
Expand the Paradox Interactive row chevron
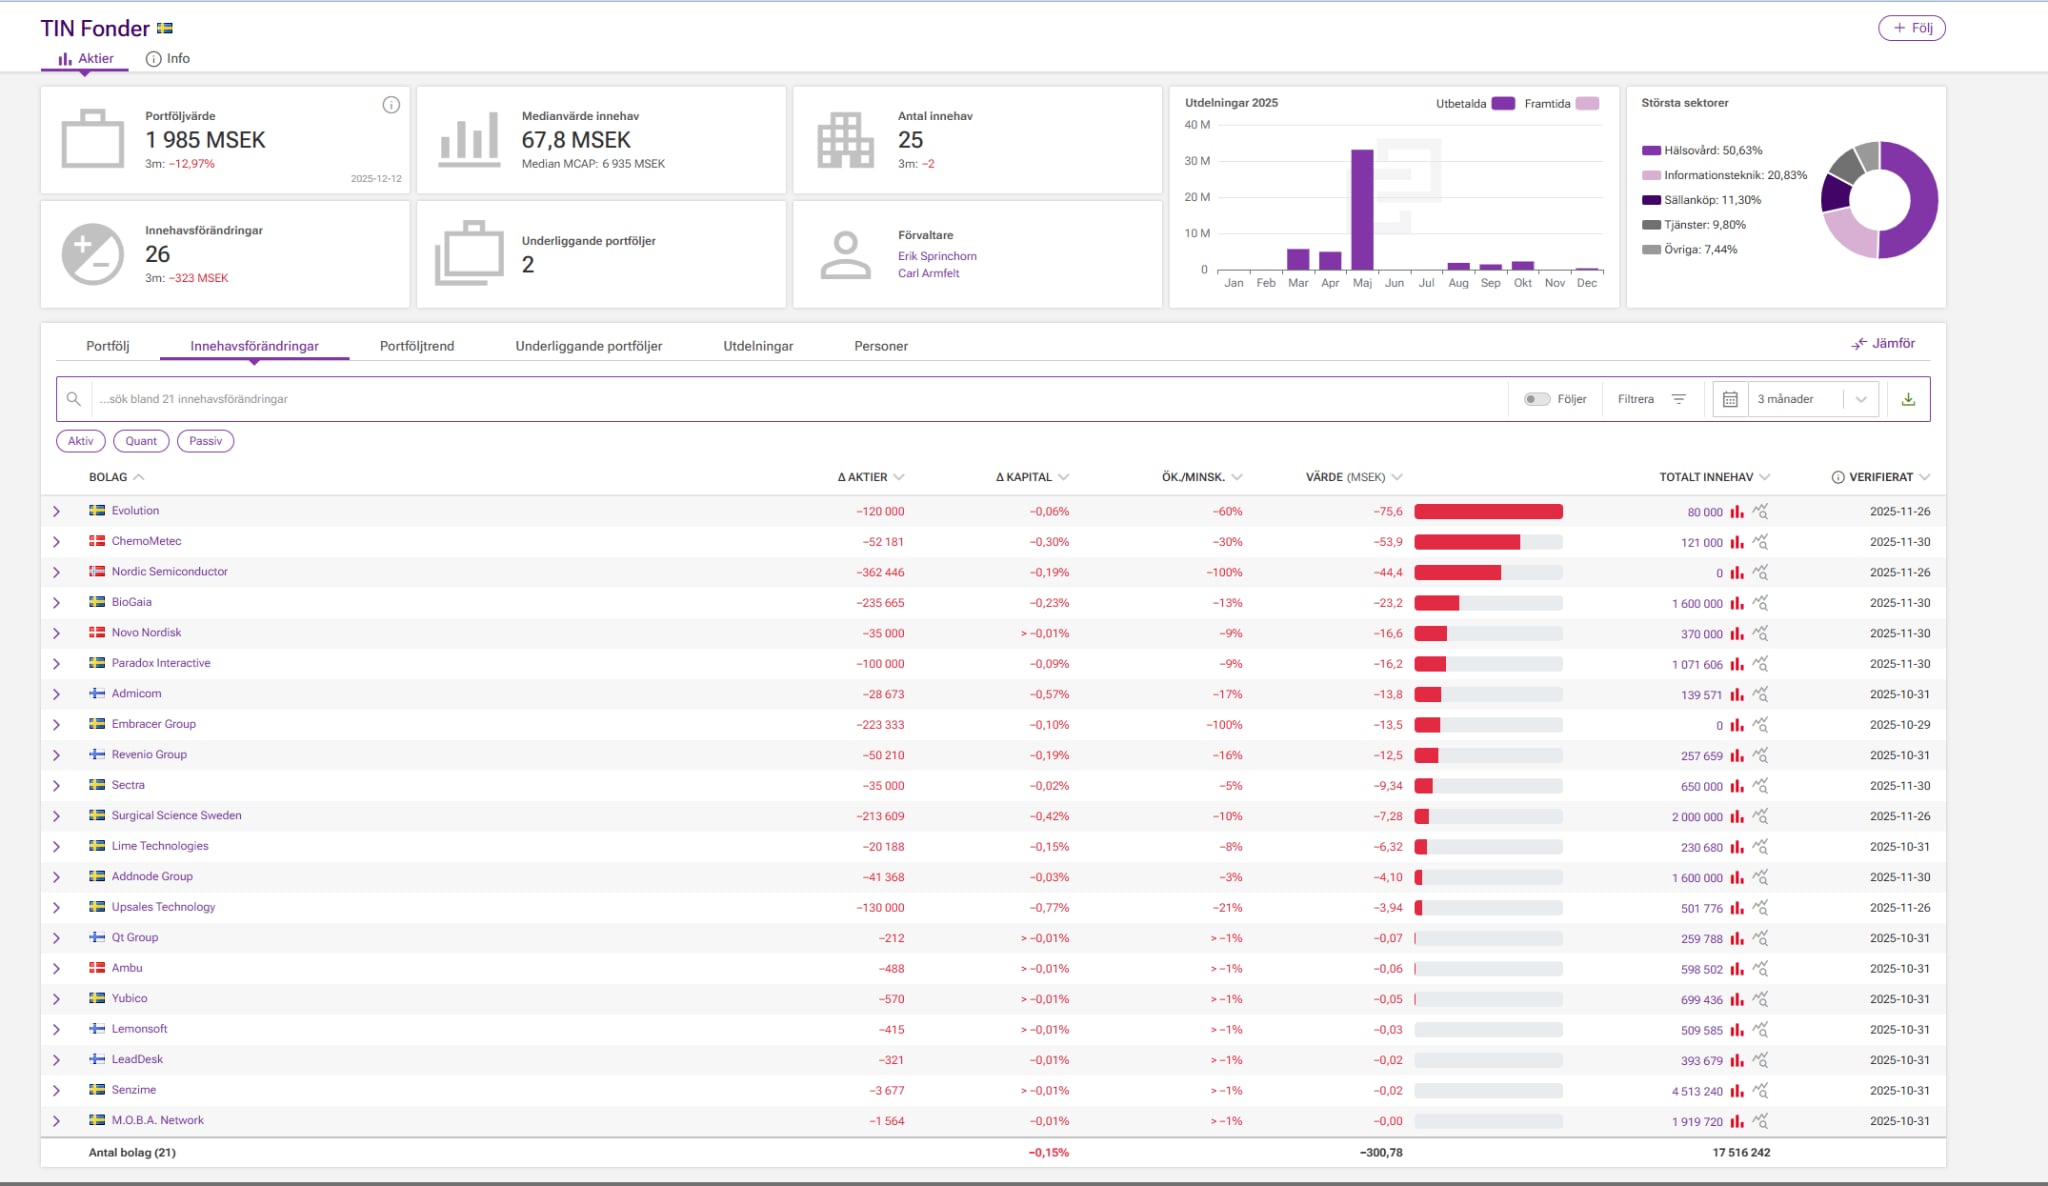[56, 664]
